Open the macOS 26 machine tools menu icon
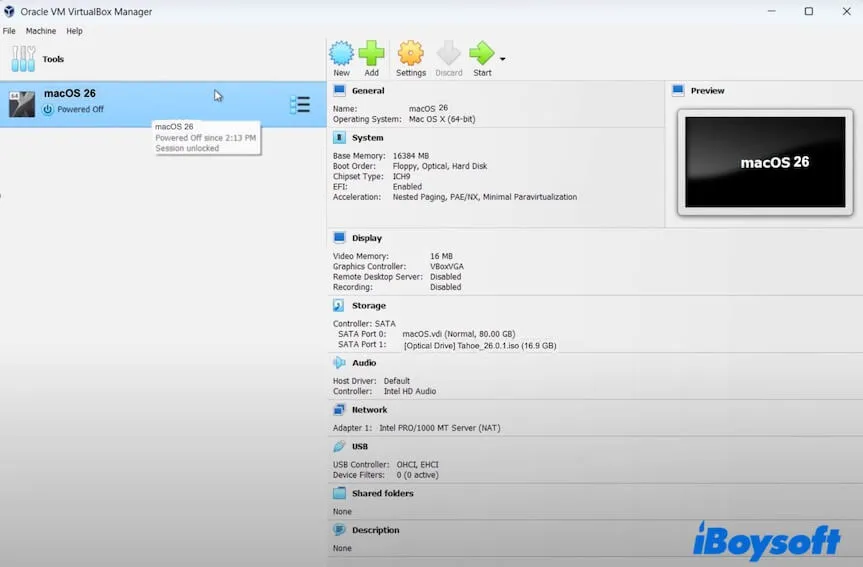The height and width of the screenshot is (567, 863). tap(299, 105)
